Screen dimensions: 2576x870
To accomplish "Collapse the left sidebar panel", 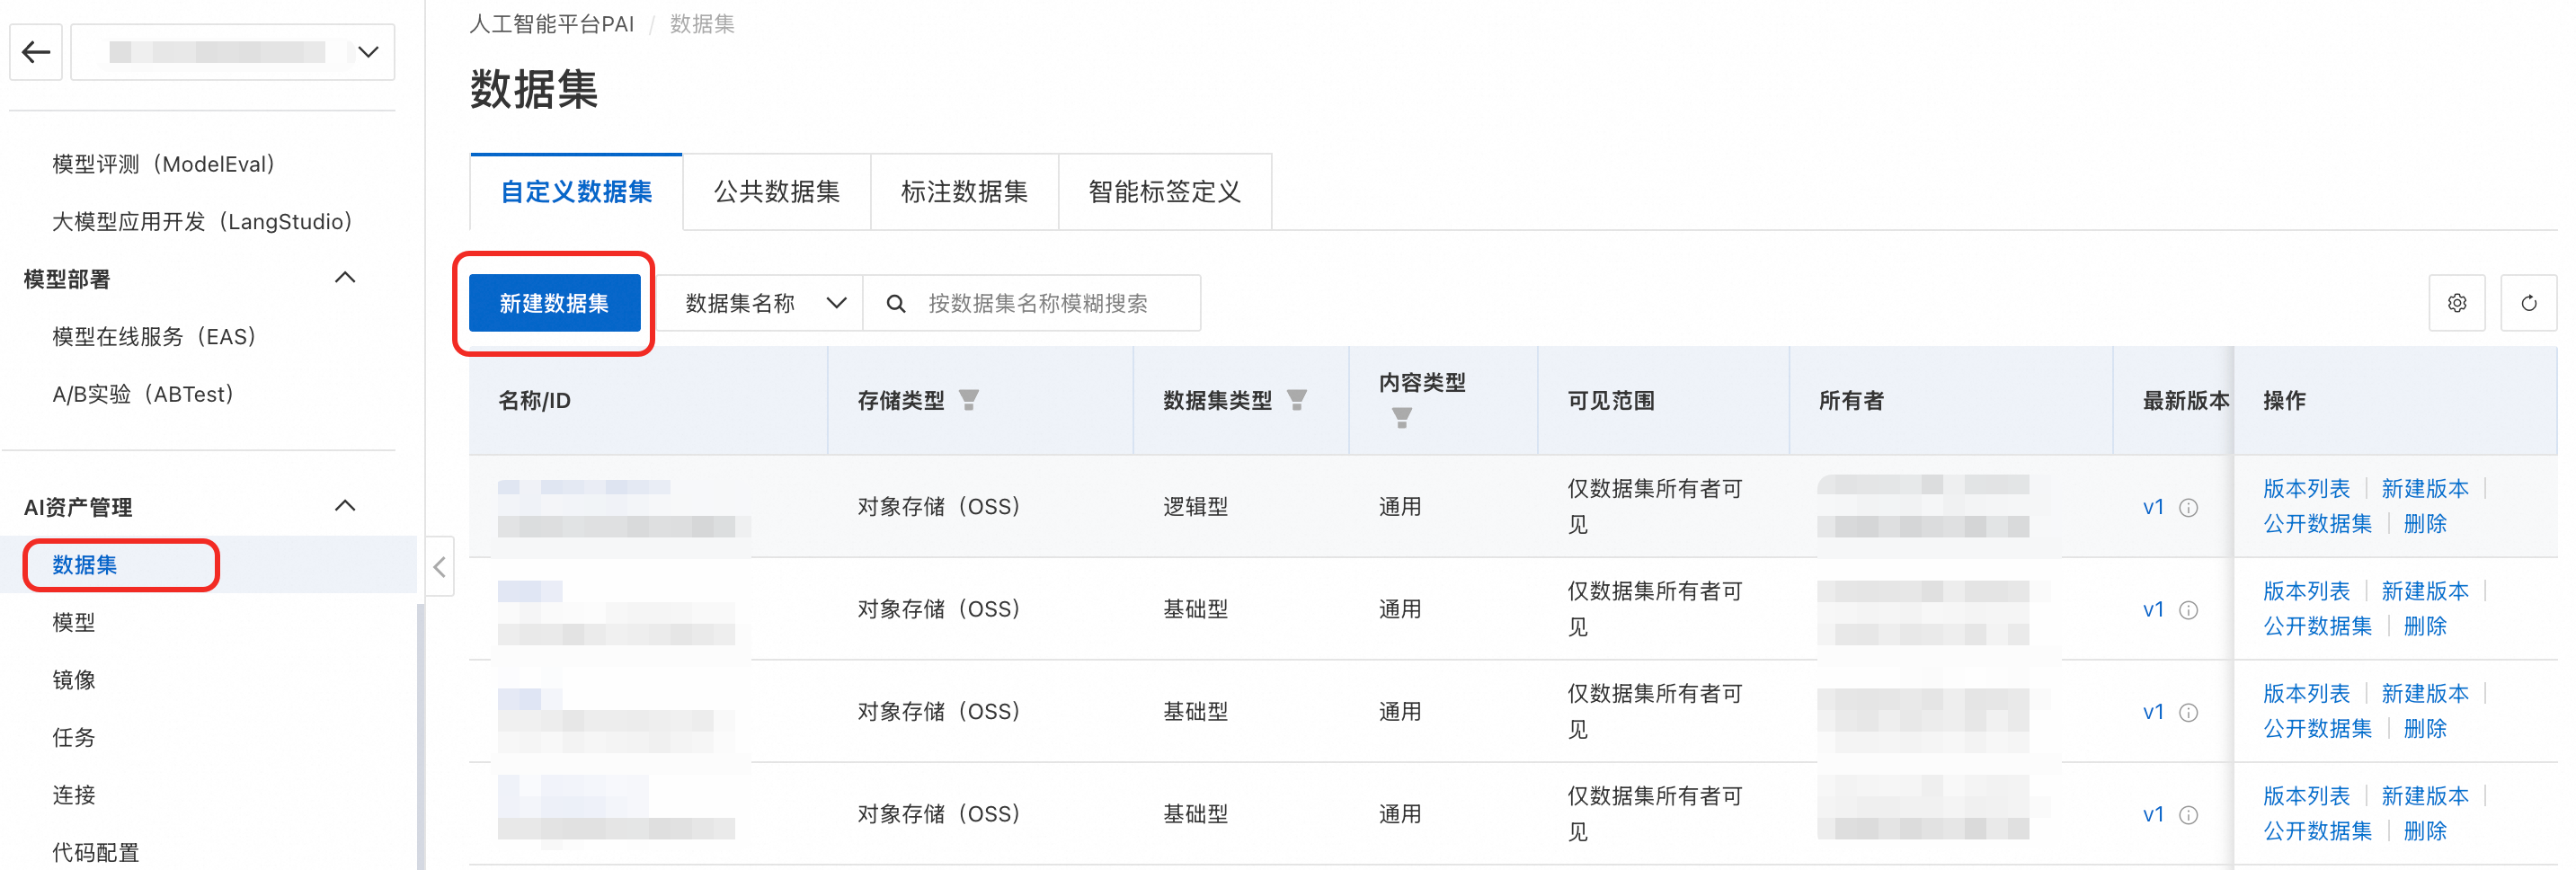I will (x=439, y=567).
